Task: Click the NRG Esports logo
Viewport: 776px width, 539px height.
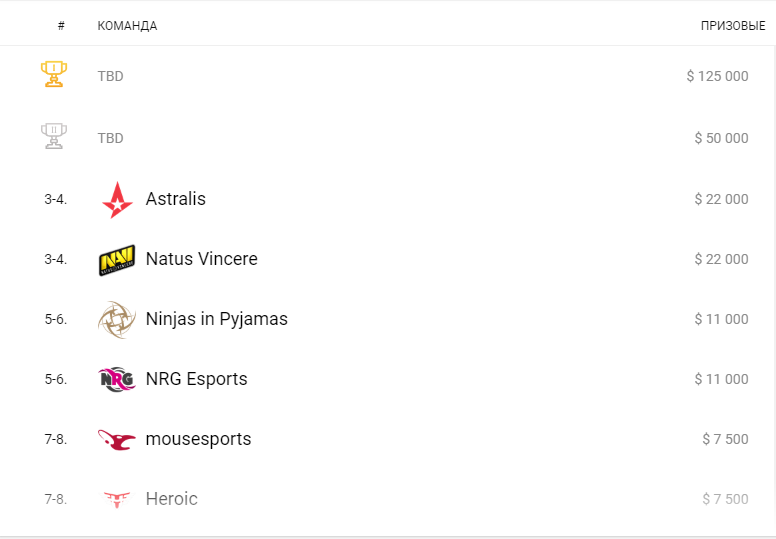Action: click(x=117, y=380)
